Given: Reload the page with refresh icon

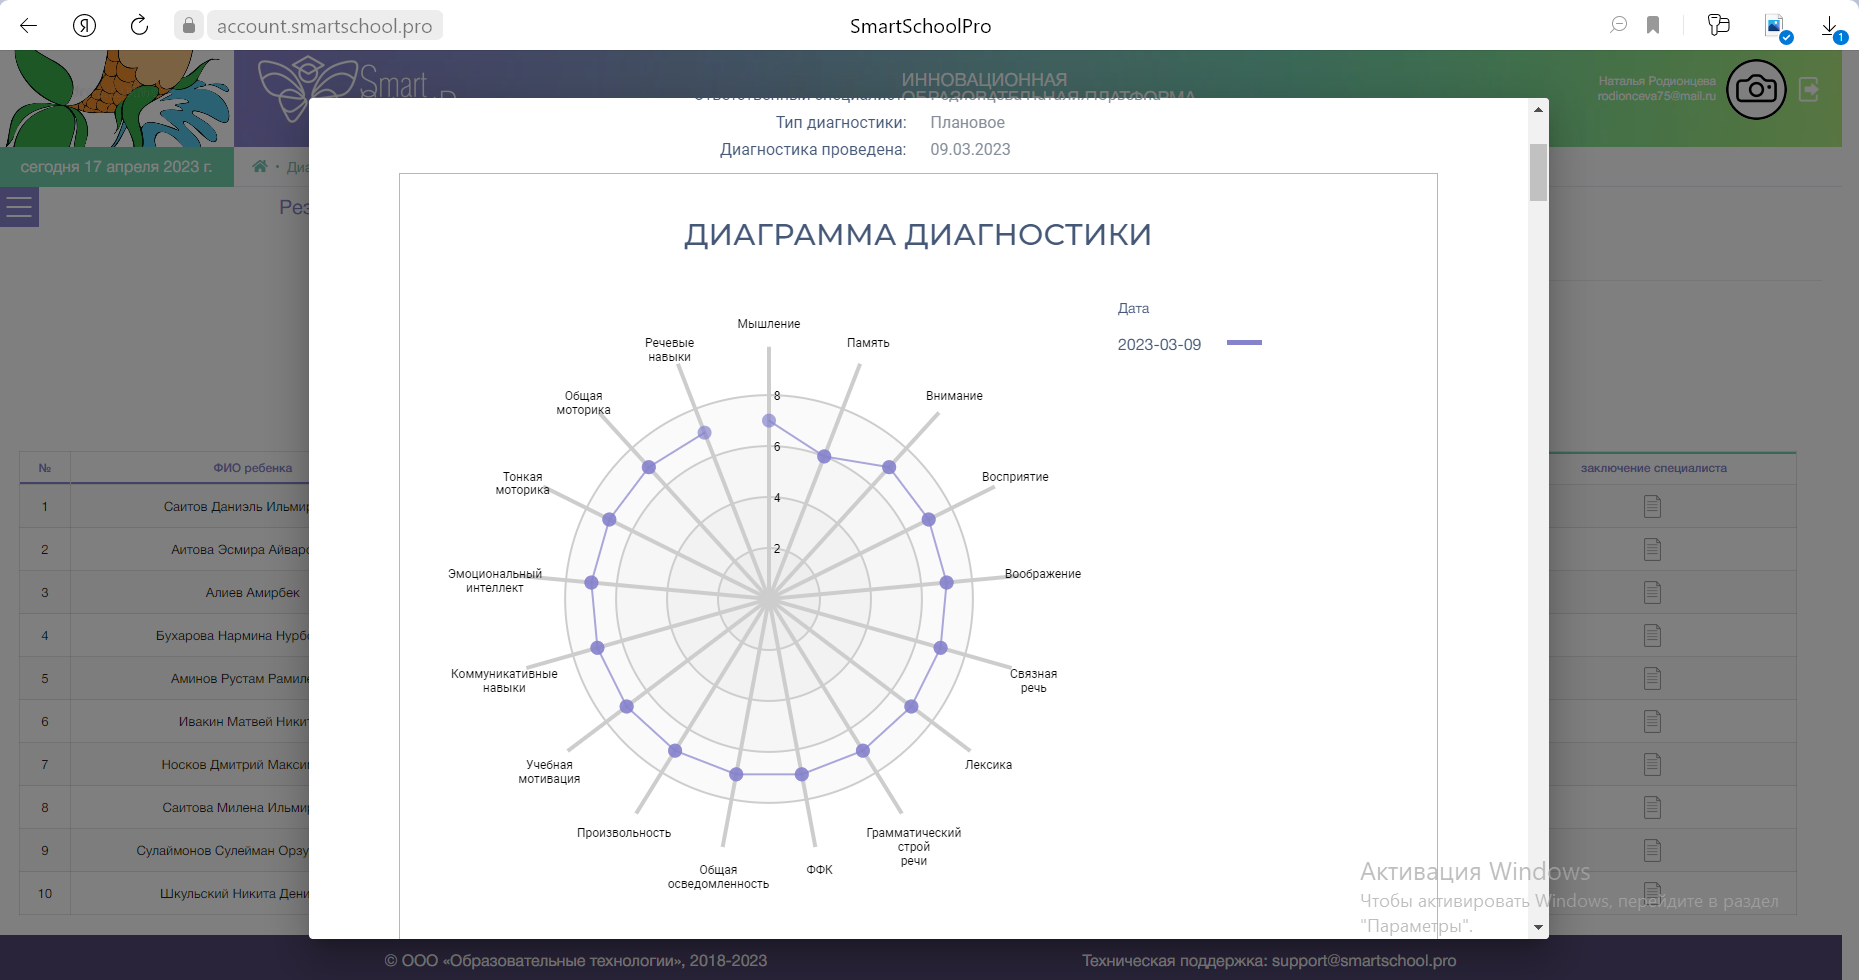Looking at the screenshot, I should [139, 26].
